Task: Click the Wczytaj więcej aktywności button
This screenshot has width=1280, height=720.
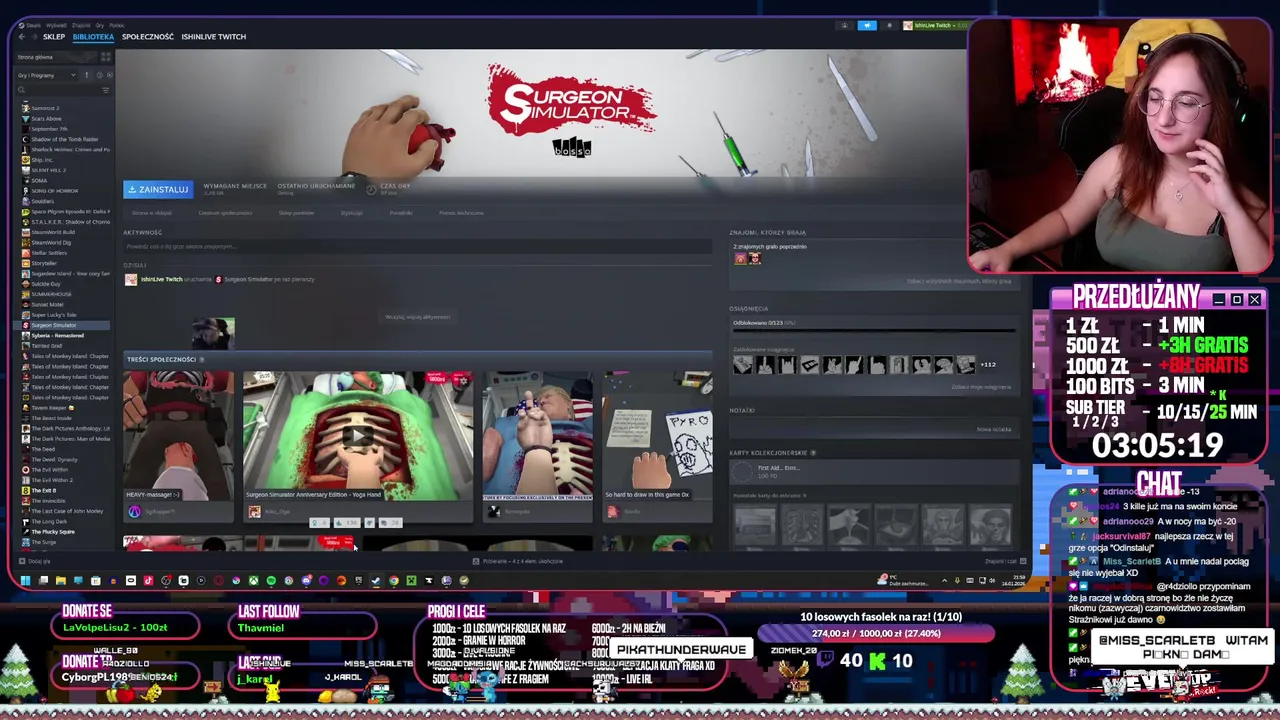Action: [x=418, y=317]
